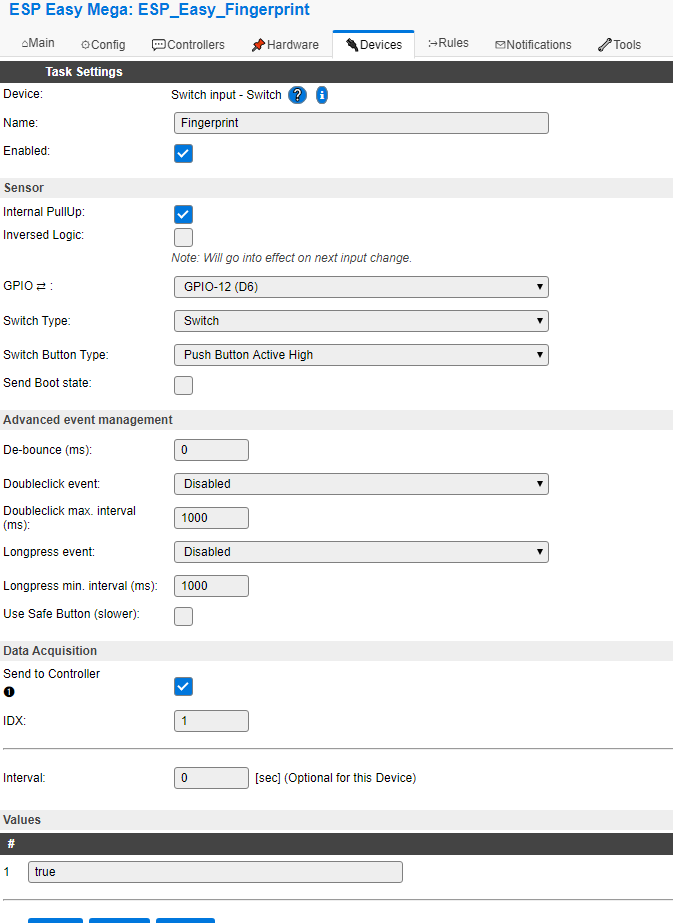Open the Tools tab
The width and height of the screenshot is (673, 923).
tap(619, 45)
